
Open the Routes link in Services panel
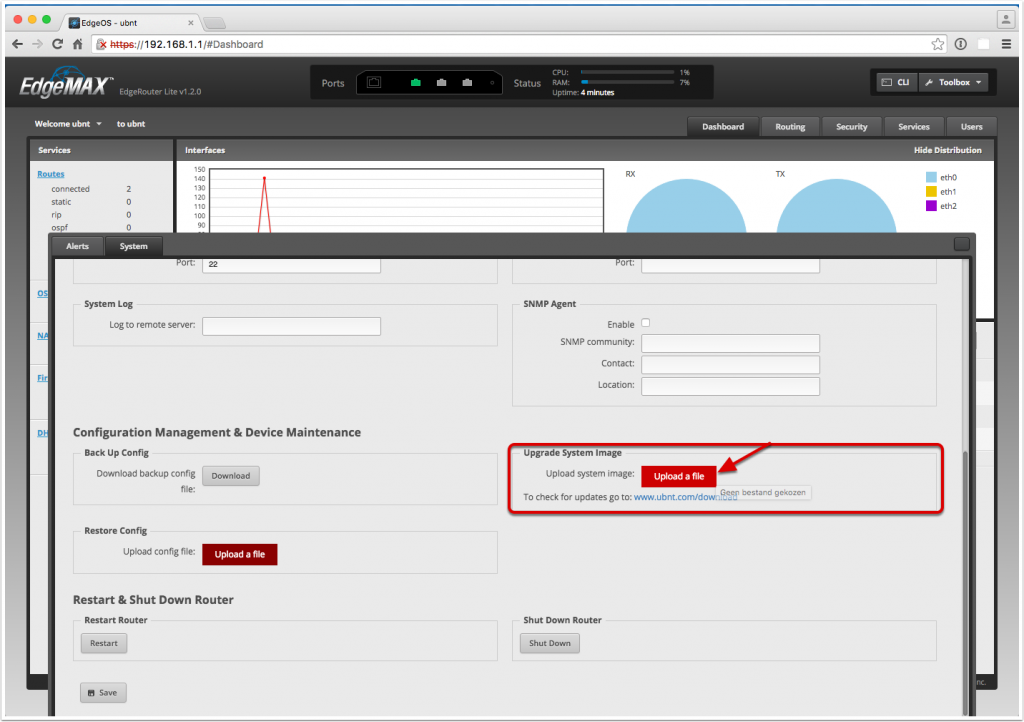tap(51, 174)
